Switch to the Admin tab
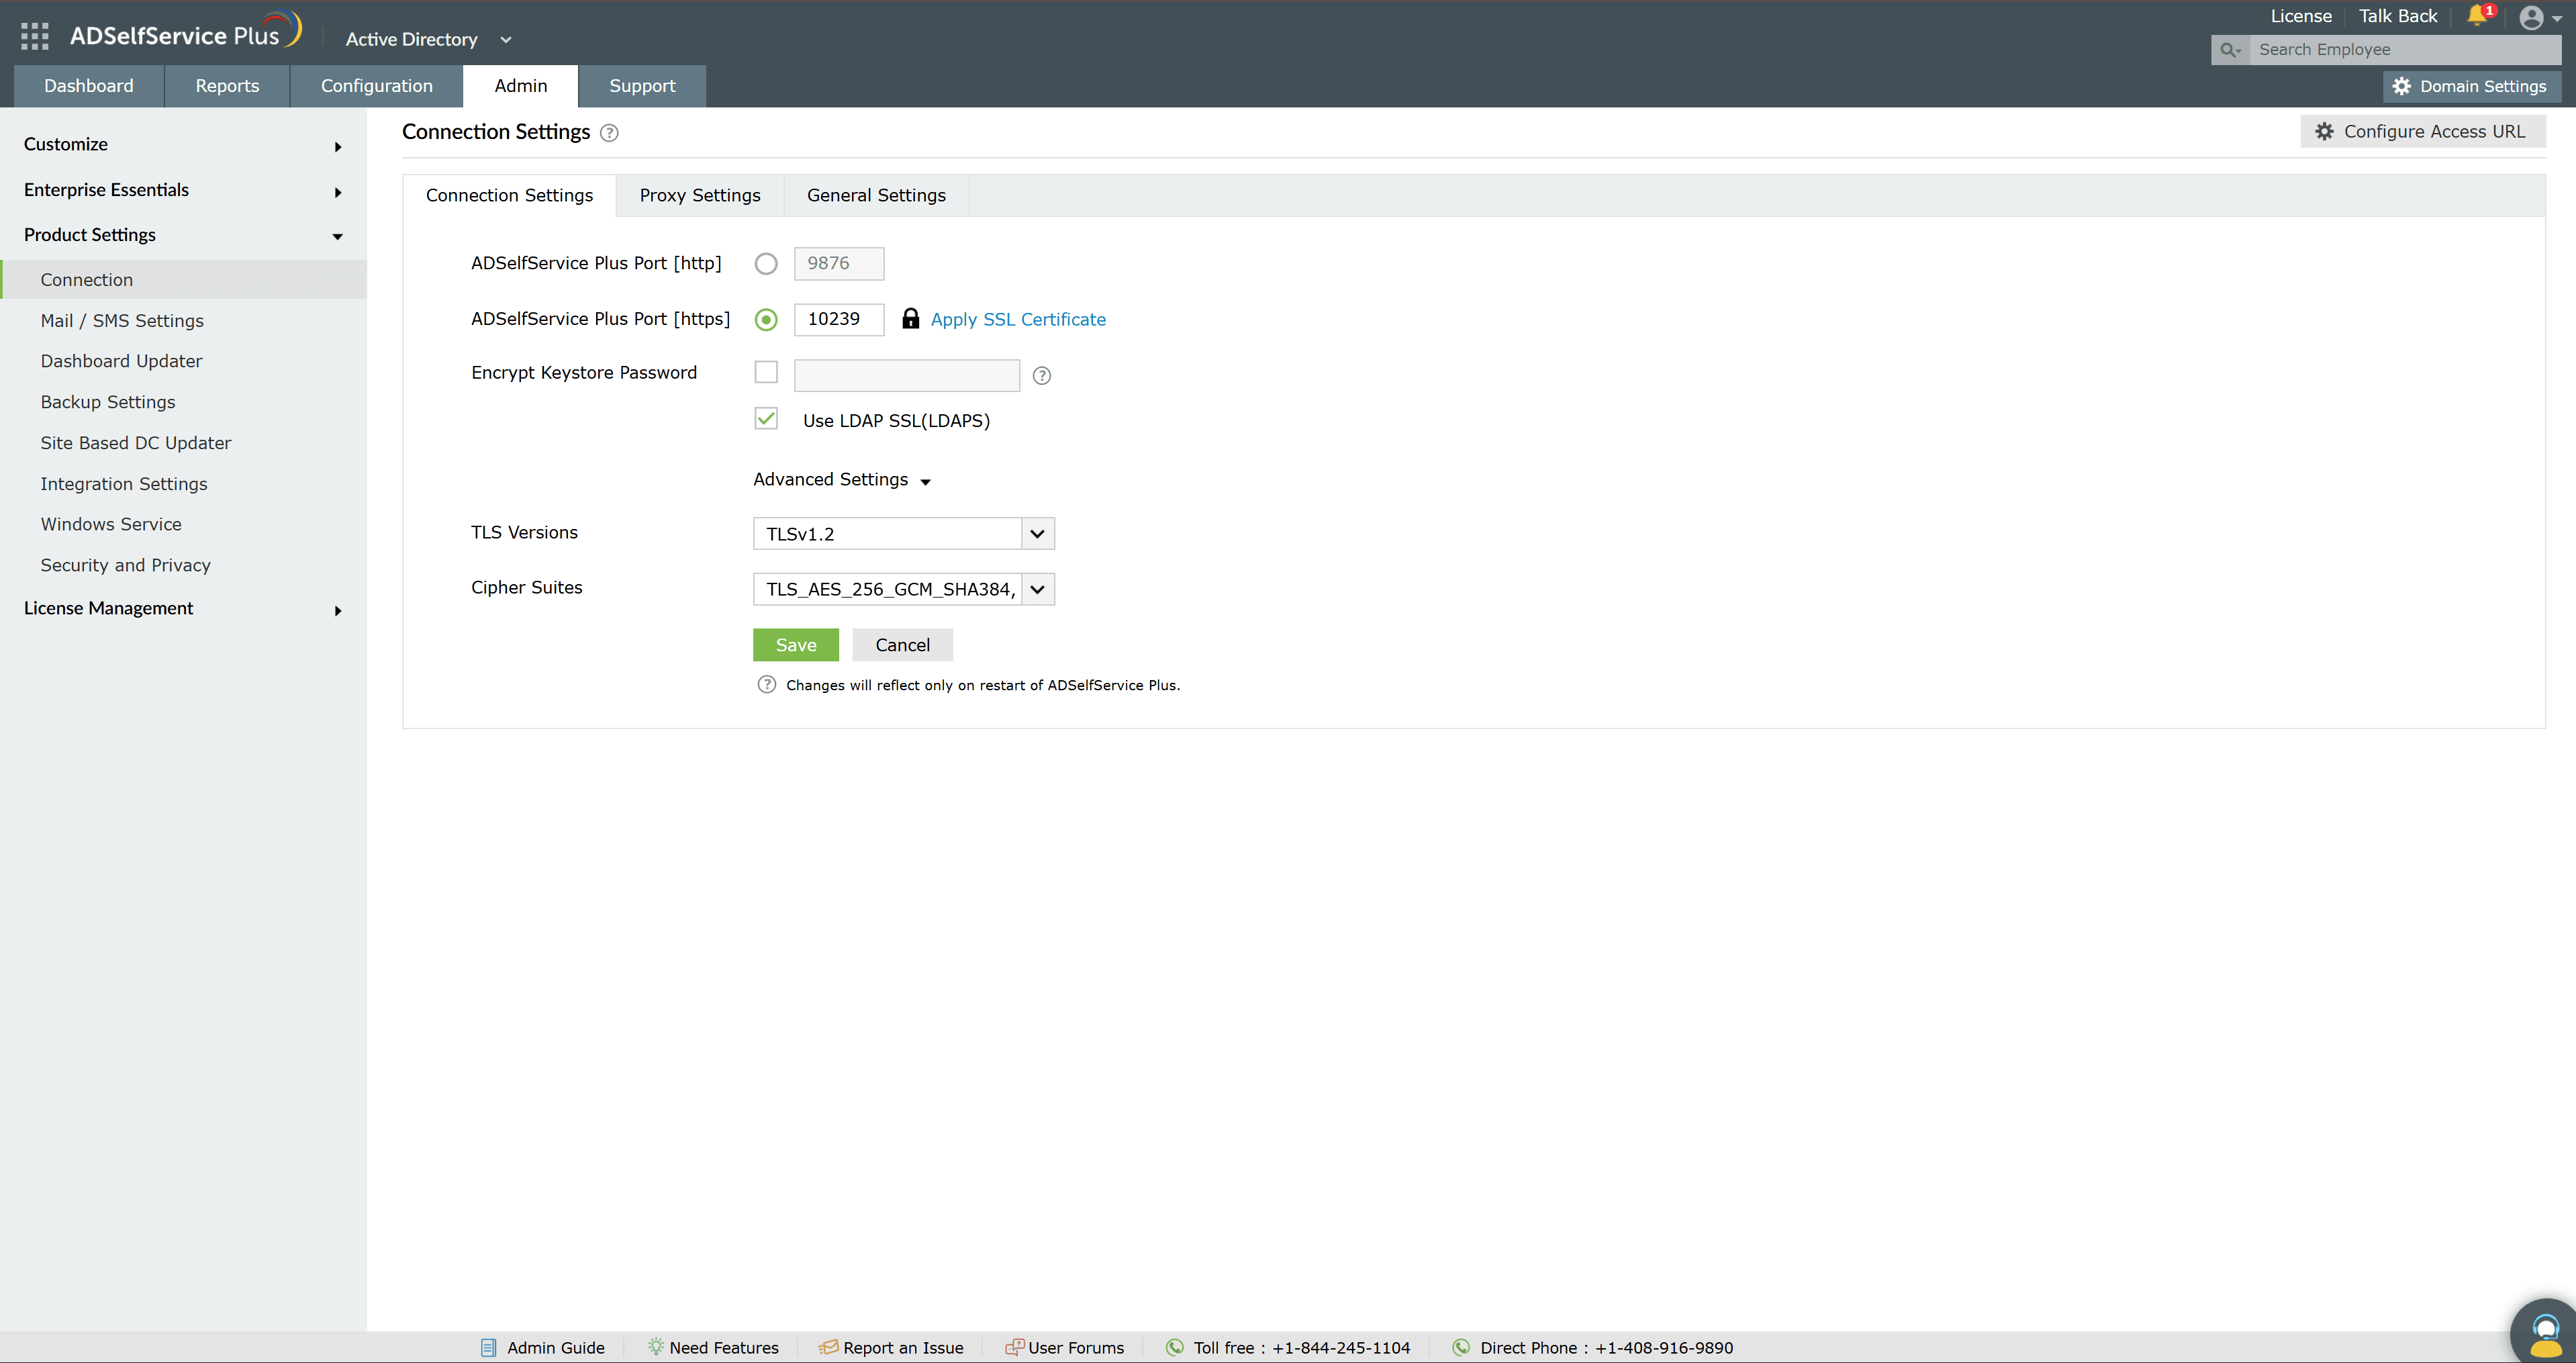This screenshot has height=1363, width=2576. tap(521, 86)
